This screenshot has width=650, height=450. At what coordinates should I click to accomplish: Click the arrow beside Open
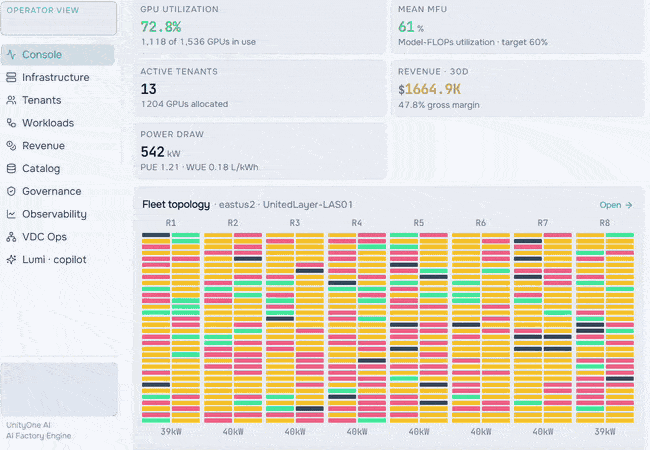629,205
